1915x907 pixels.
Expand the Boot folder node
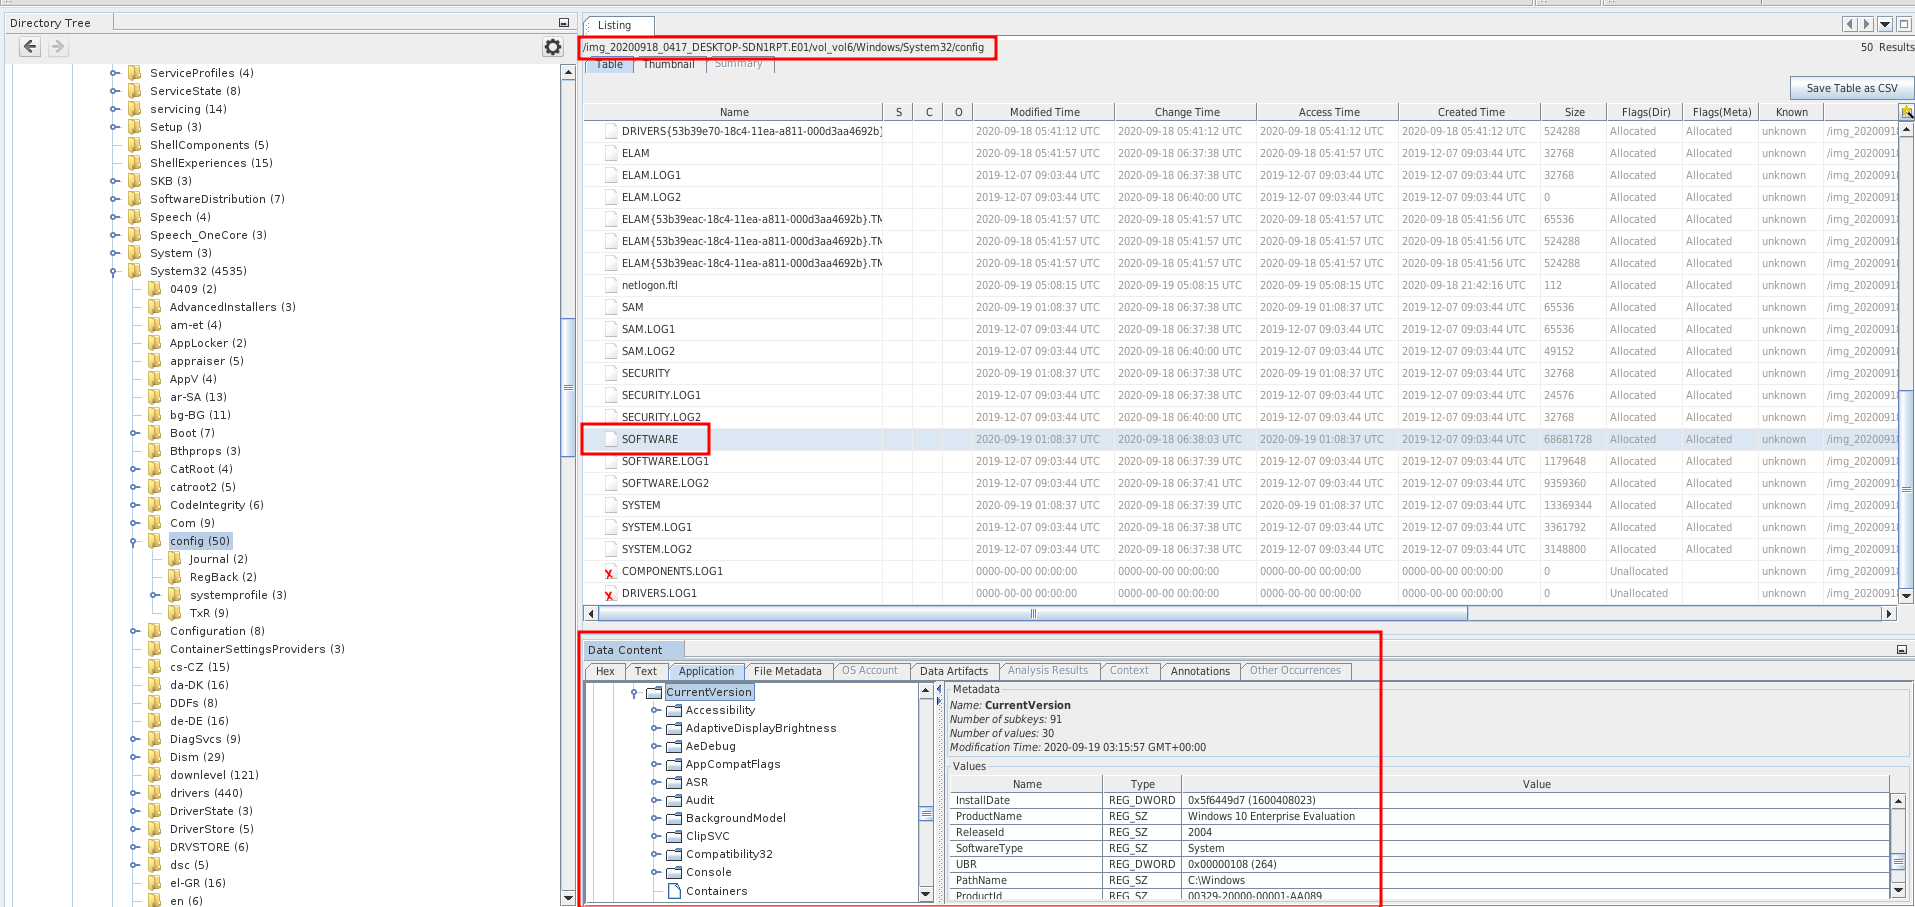click(134, 433)
